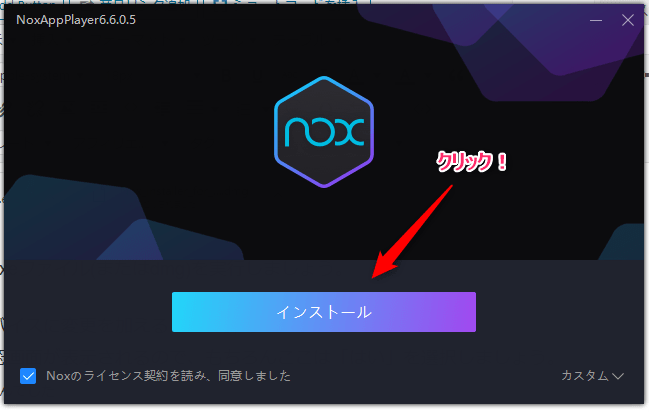Click the purple right end of install button
The width and height of the screenshot is (649, 412).
click(462, 312)
